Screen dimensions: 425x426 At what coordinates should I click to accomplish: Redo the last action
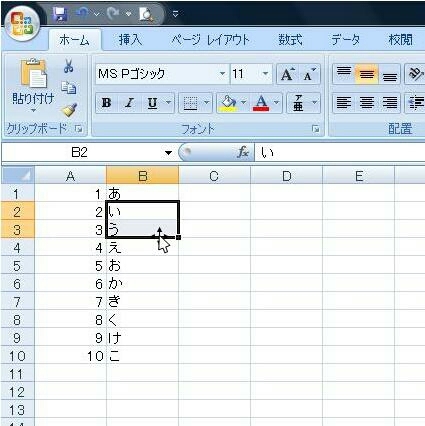(114, 14)
